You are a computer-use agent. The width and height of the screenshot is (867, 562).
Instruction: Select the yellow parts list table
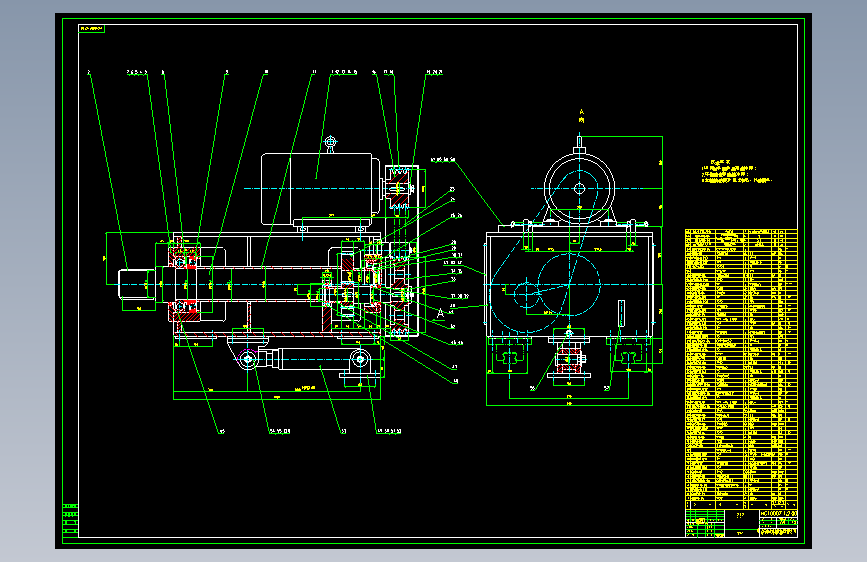tap(741, 369)
